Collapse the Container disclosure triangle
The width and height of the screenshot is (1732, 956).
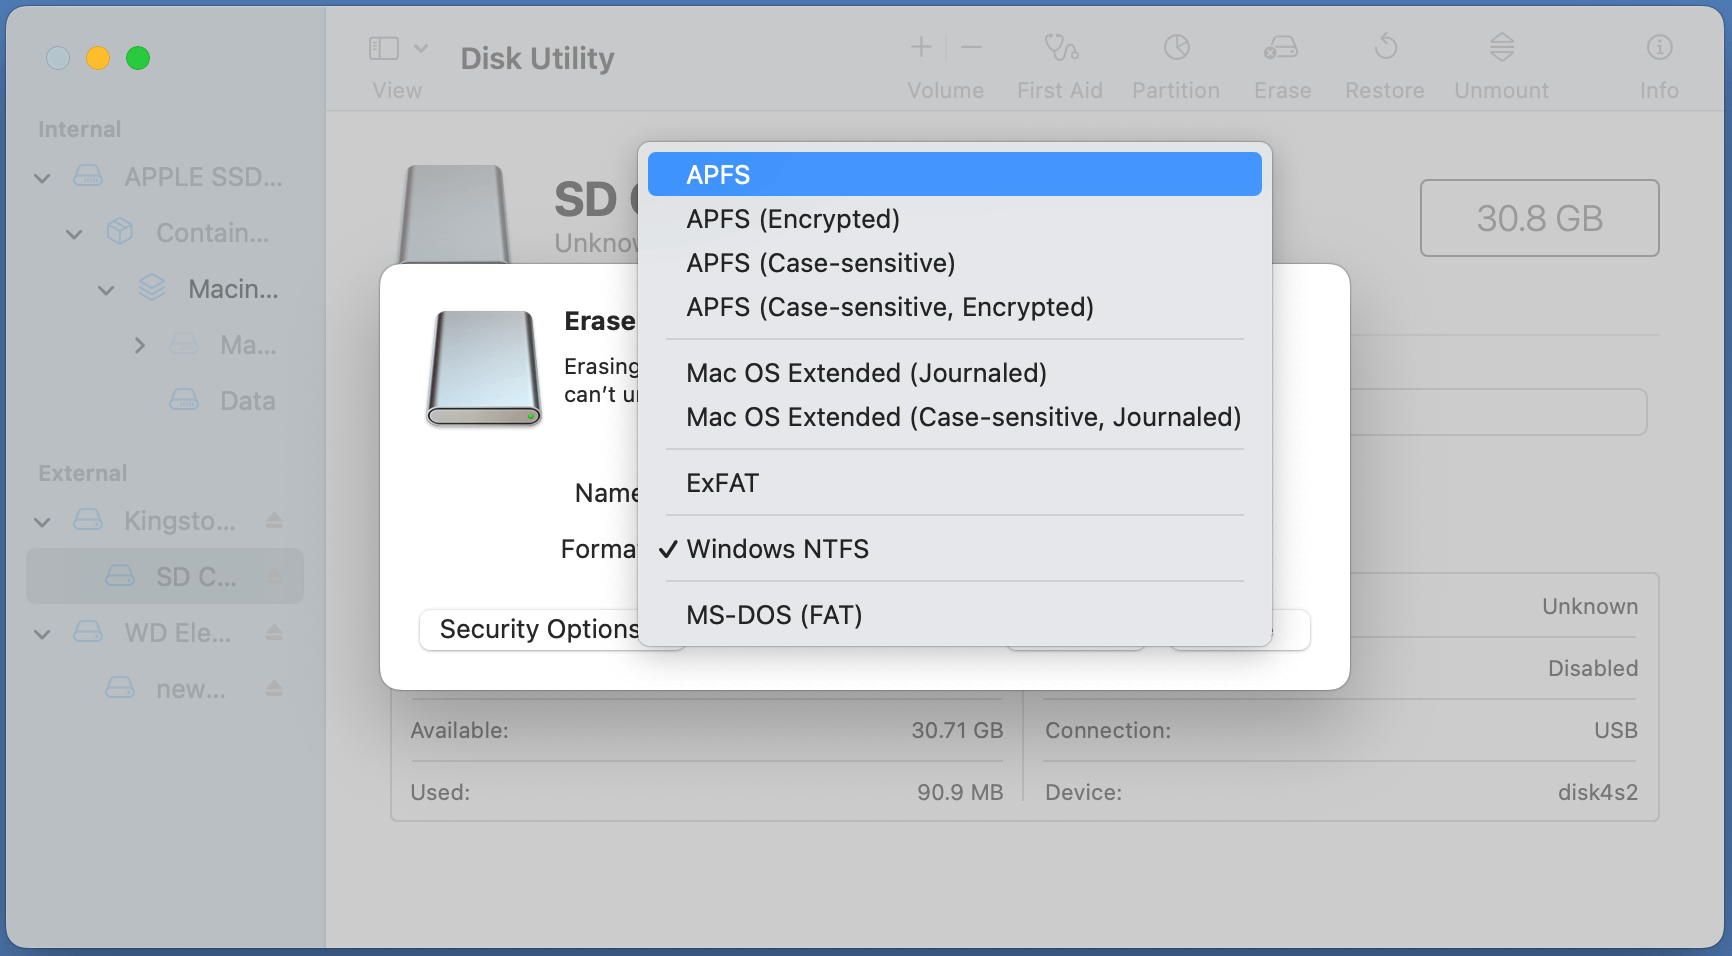[74, 233]
